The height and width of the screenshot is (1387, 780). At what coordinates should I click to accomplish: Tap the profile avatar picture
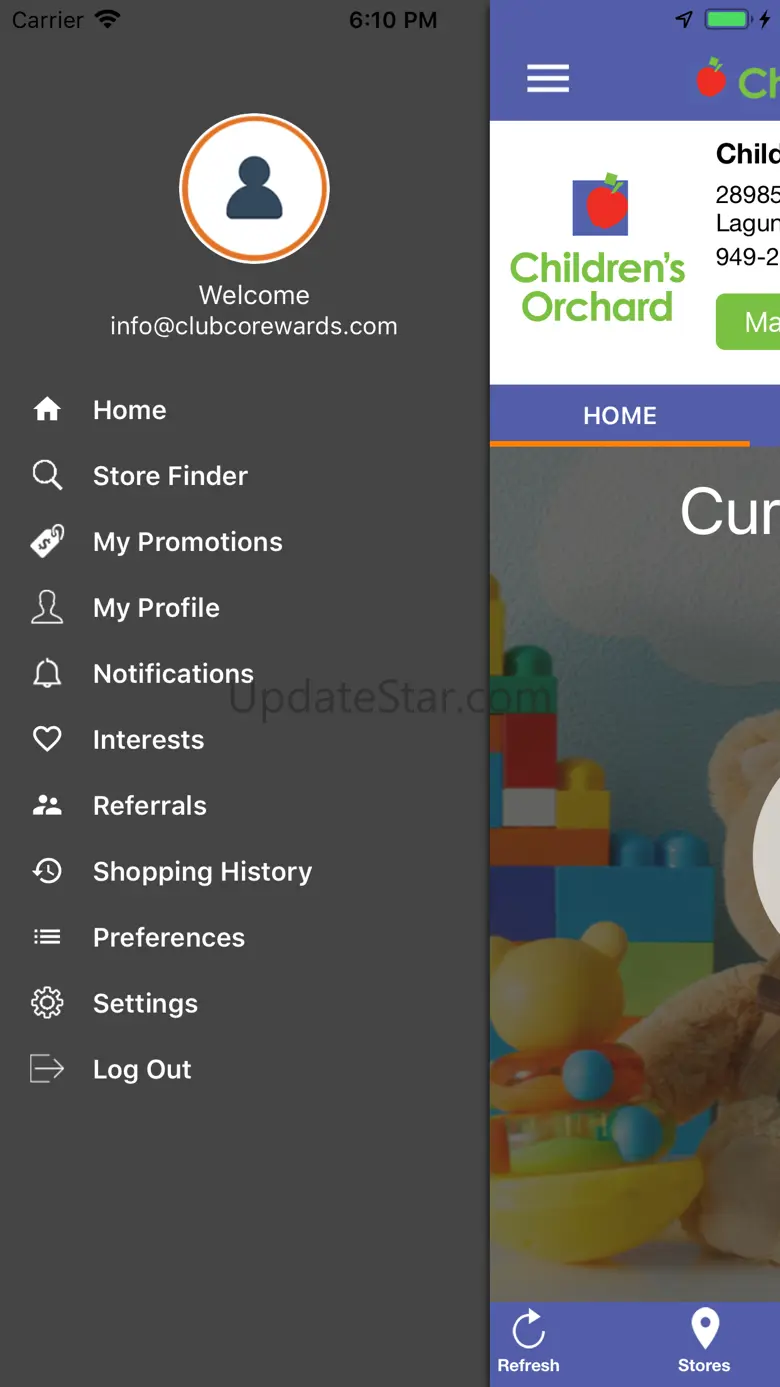point(254,188)
